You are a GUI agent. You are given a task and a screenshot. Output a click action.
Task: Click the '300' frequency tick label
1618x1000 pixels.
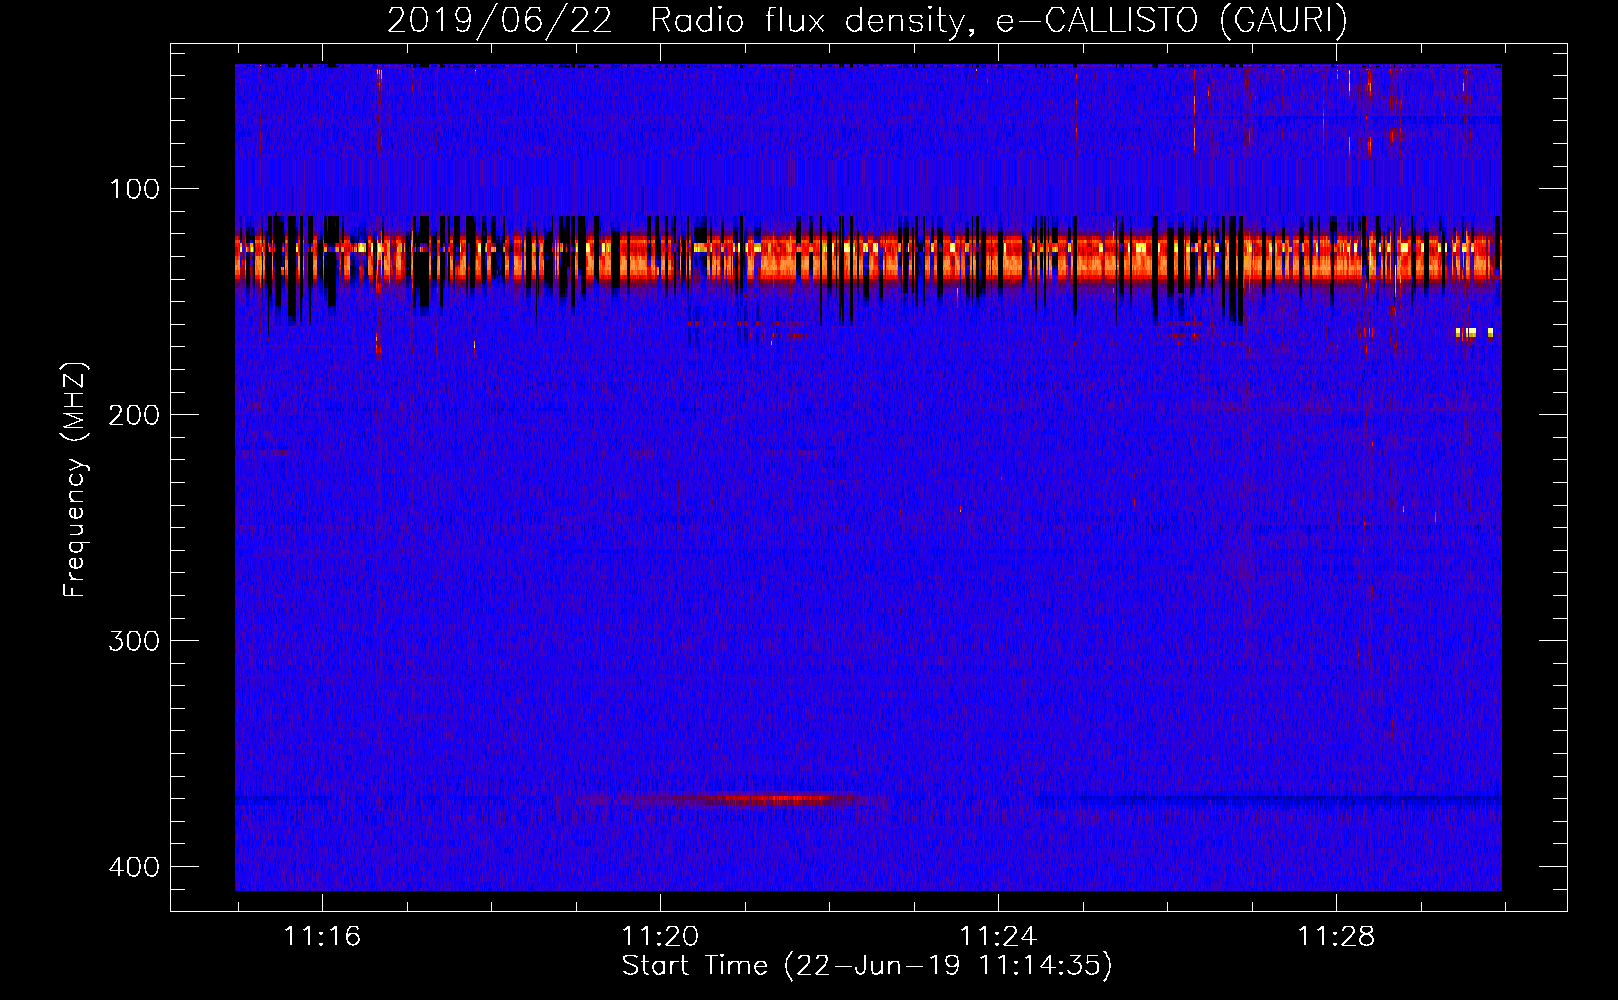pos(134,640)
